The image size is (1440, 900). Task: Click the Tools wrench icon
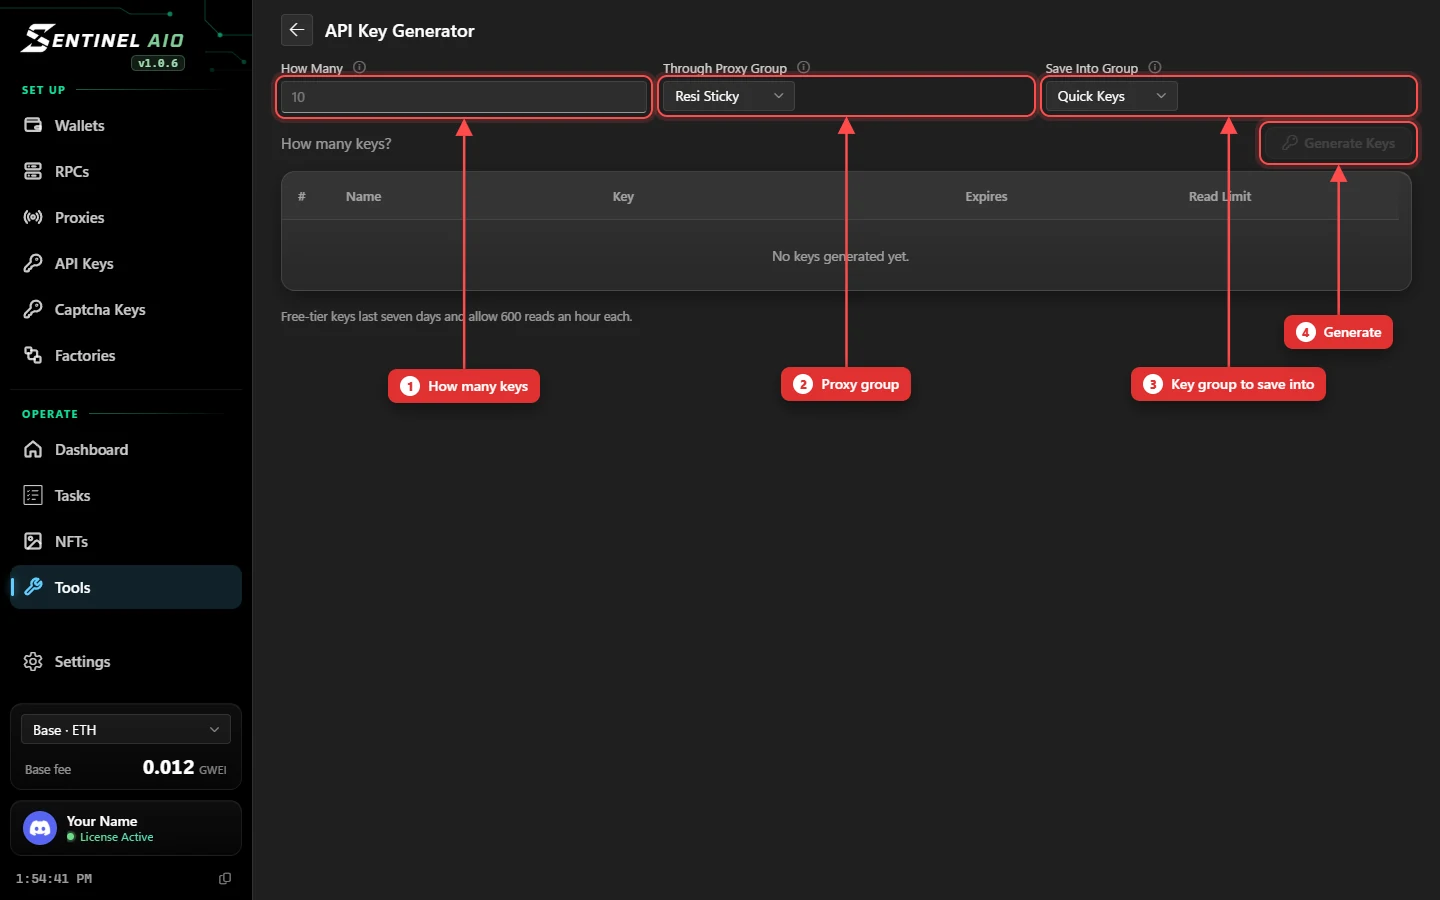[33, 587]
